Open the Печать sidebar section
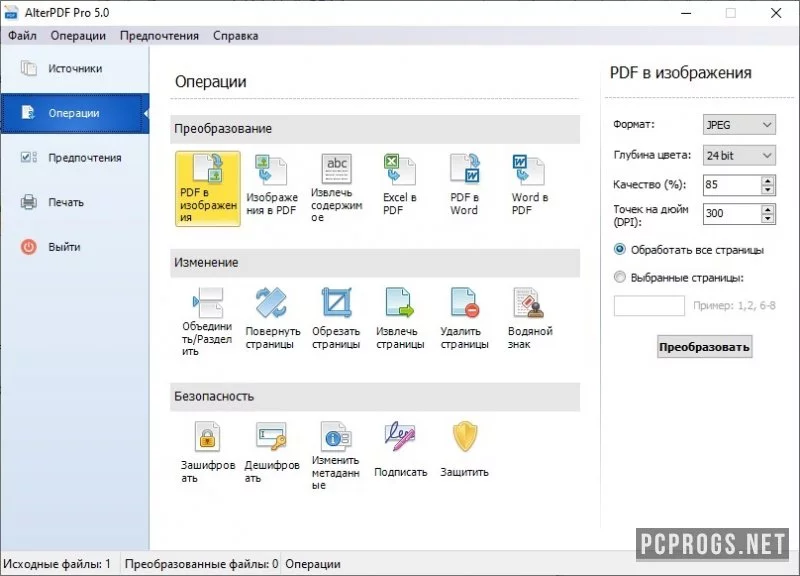Viewport: 800px width, 576px height. click(x=75, y=202)
